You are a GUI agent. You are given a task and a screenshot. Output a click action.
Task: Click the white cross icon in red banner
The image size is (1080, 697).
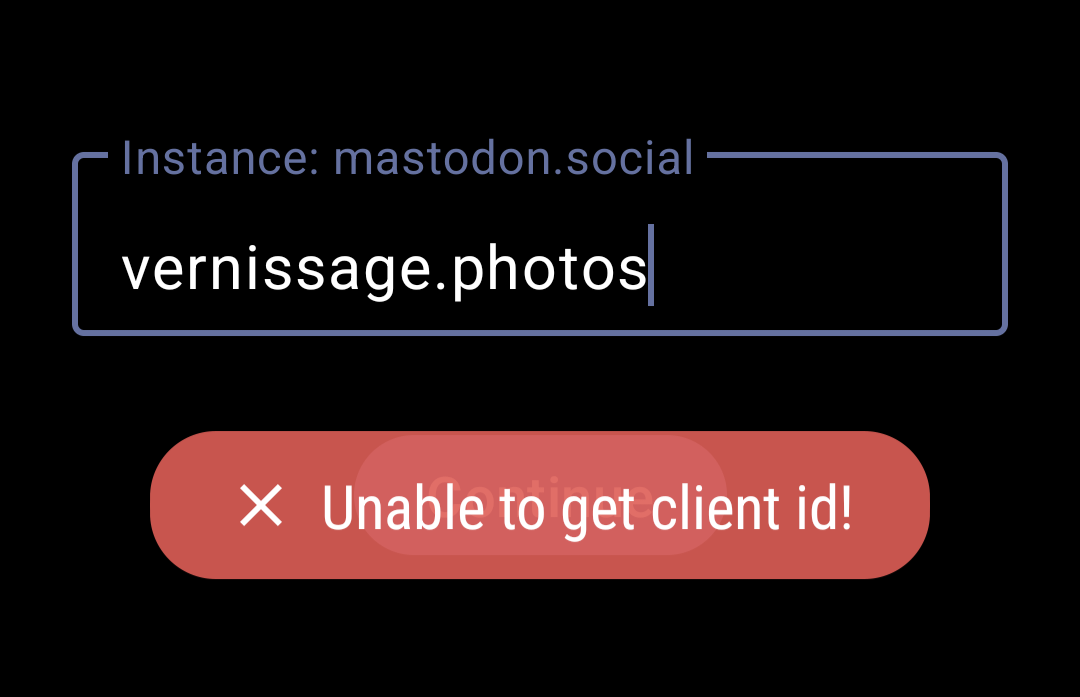click(x=261, y=506)
